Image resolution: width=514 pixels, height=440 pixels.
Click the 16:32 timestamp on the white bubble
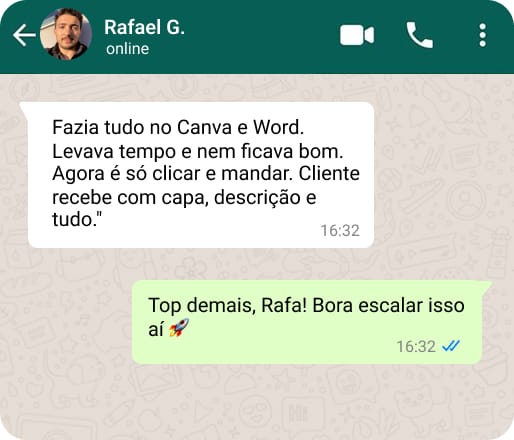[x=340, y=231]
